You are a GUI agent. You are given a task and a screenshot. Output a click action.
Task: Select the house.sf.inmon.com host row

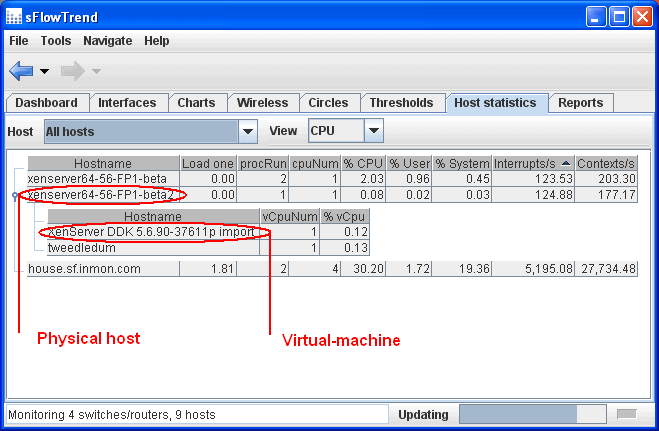click(332, 269)
